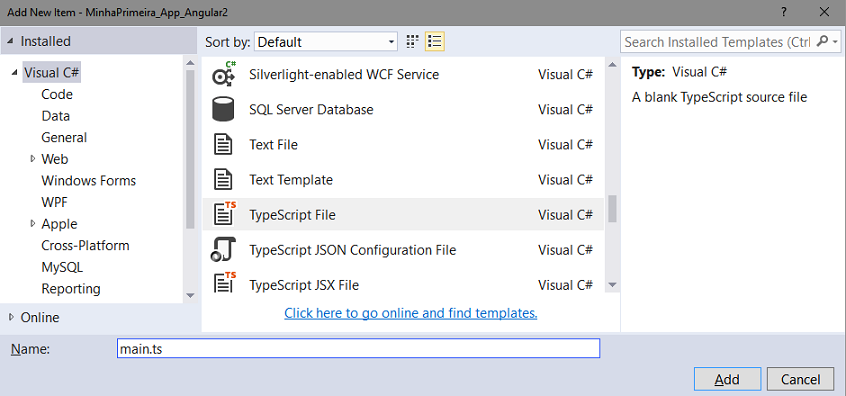Image resolution: width=846 pixels, height=396 pixels.
Task: Expand the Web tree node
Action: pos(33,159)
